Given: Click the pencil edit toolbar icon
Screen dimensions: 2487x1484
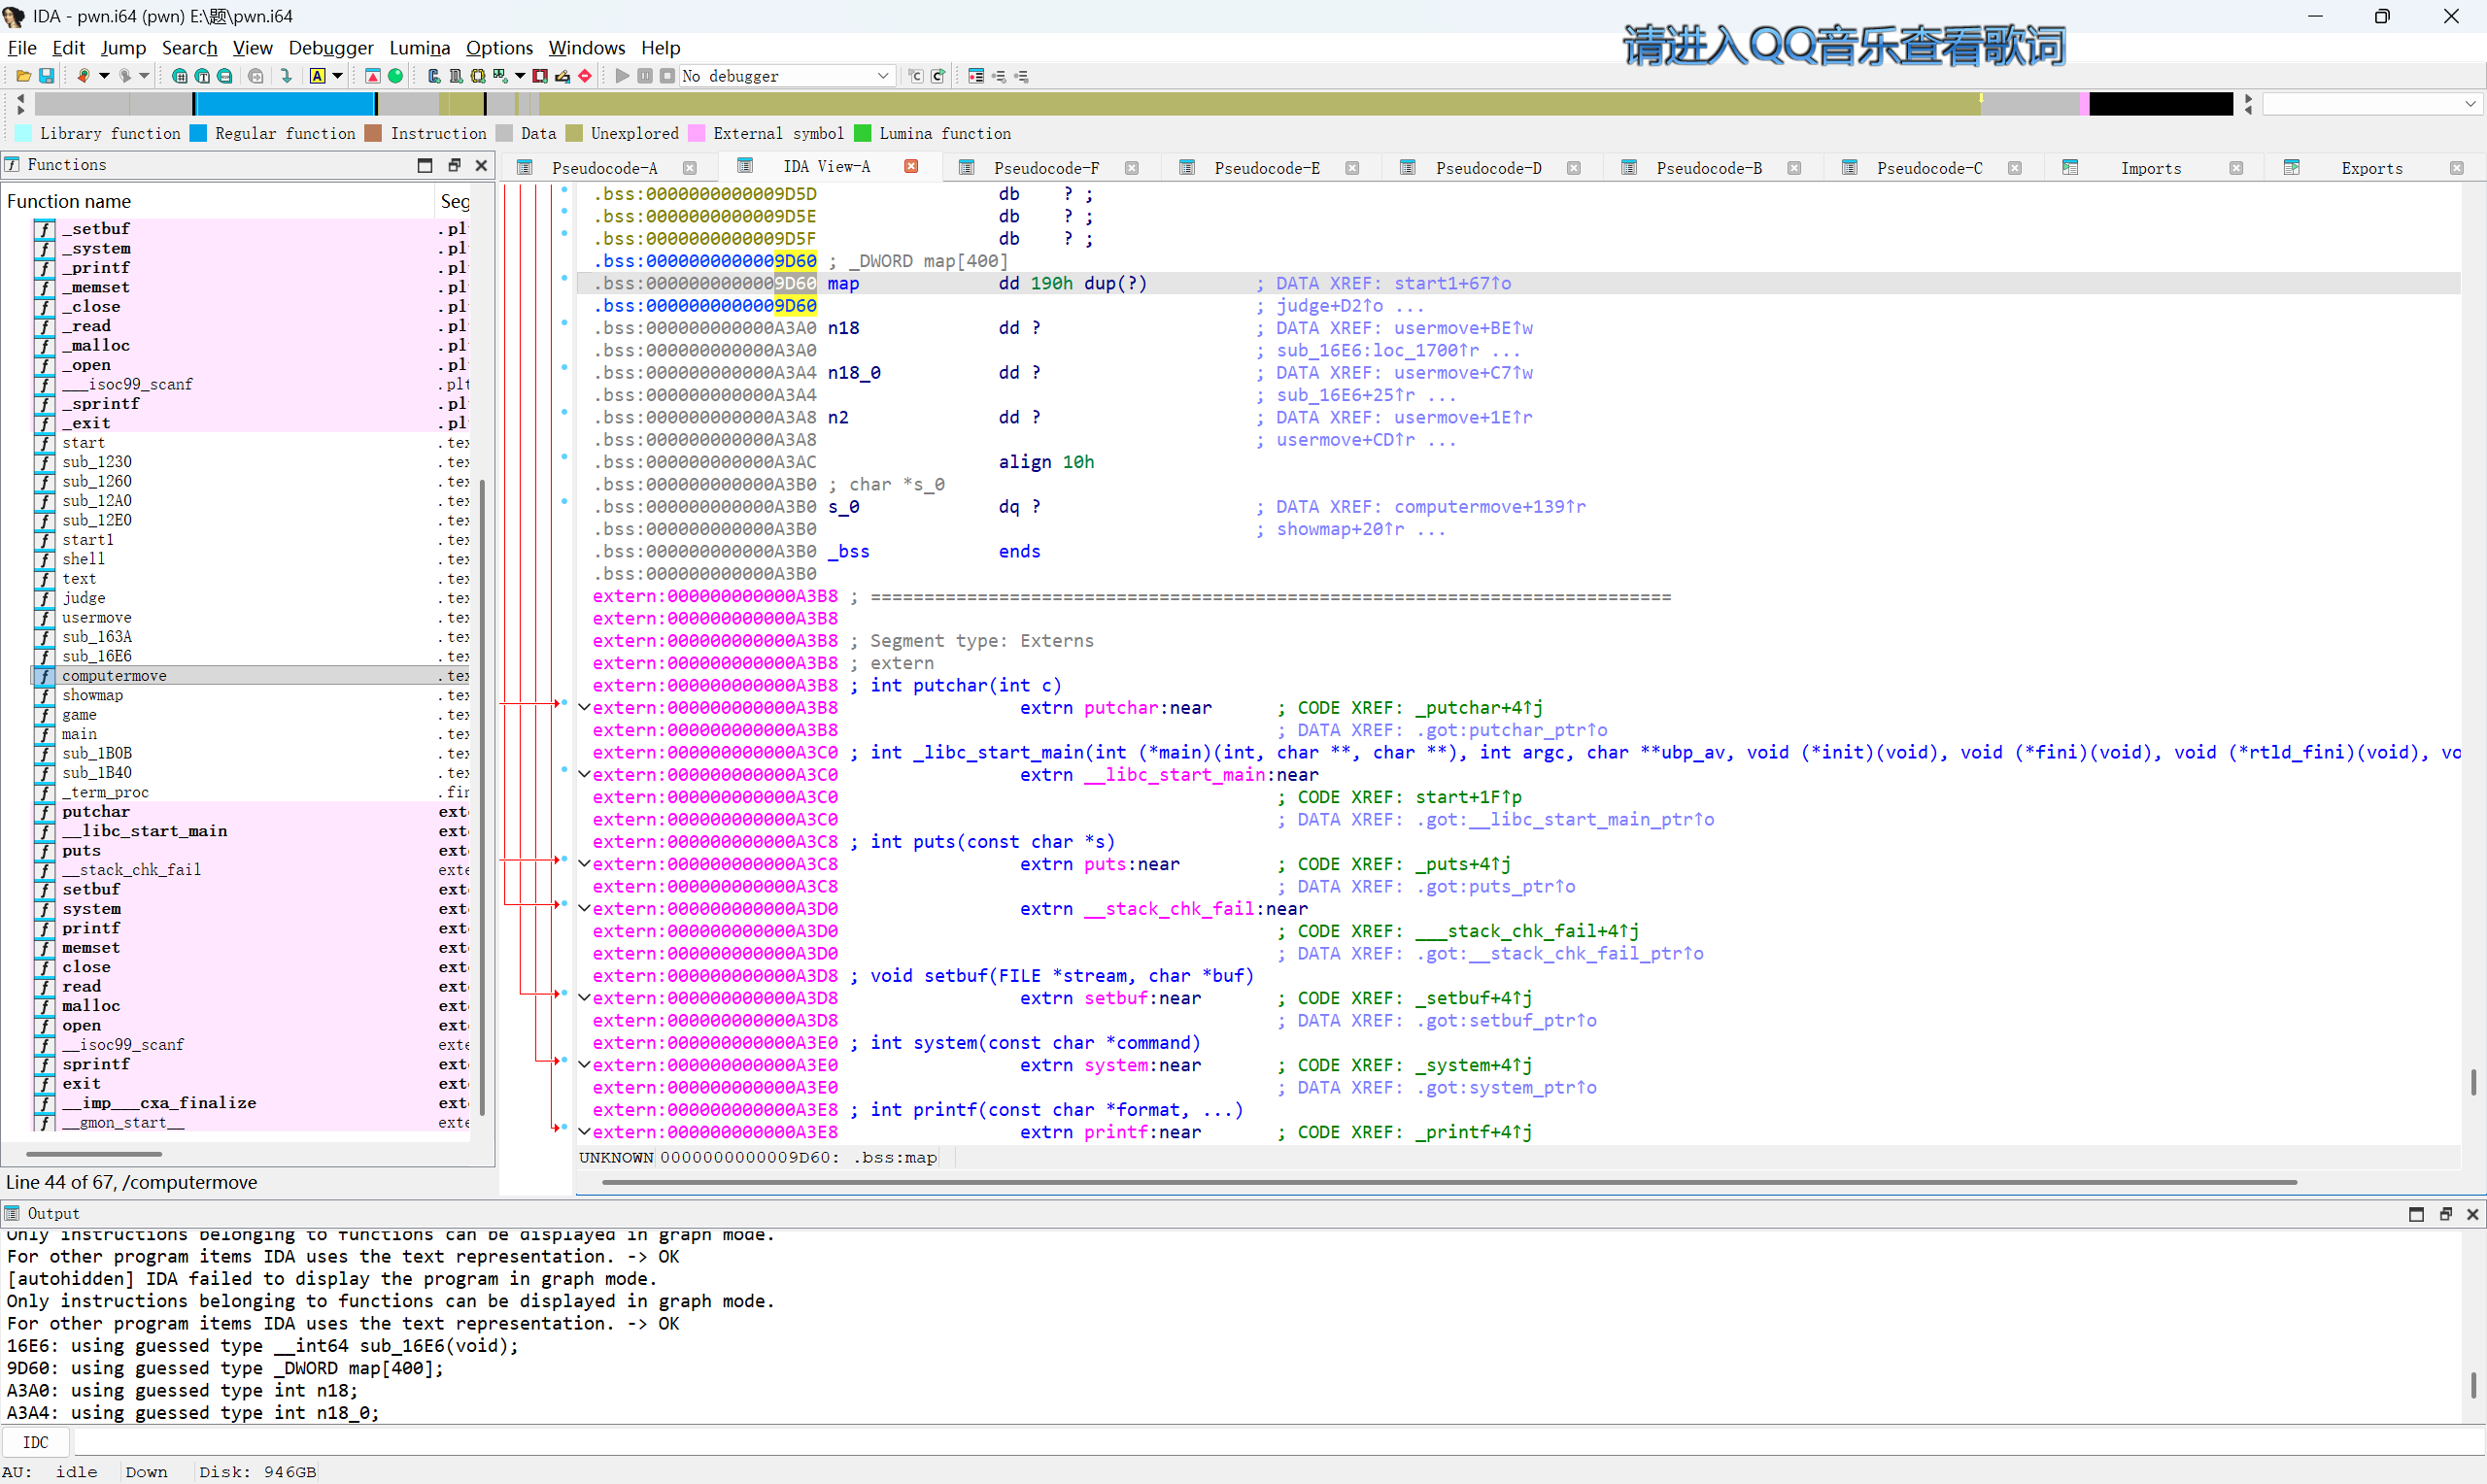Looking at the screenshot, I should click(562, 76).
